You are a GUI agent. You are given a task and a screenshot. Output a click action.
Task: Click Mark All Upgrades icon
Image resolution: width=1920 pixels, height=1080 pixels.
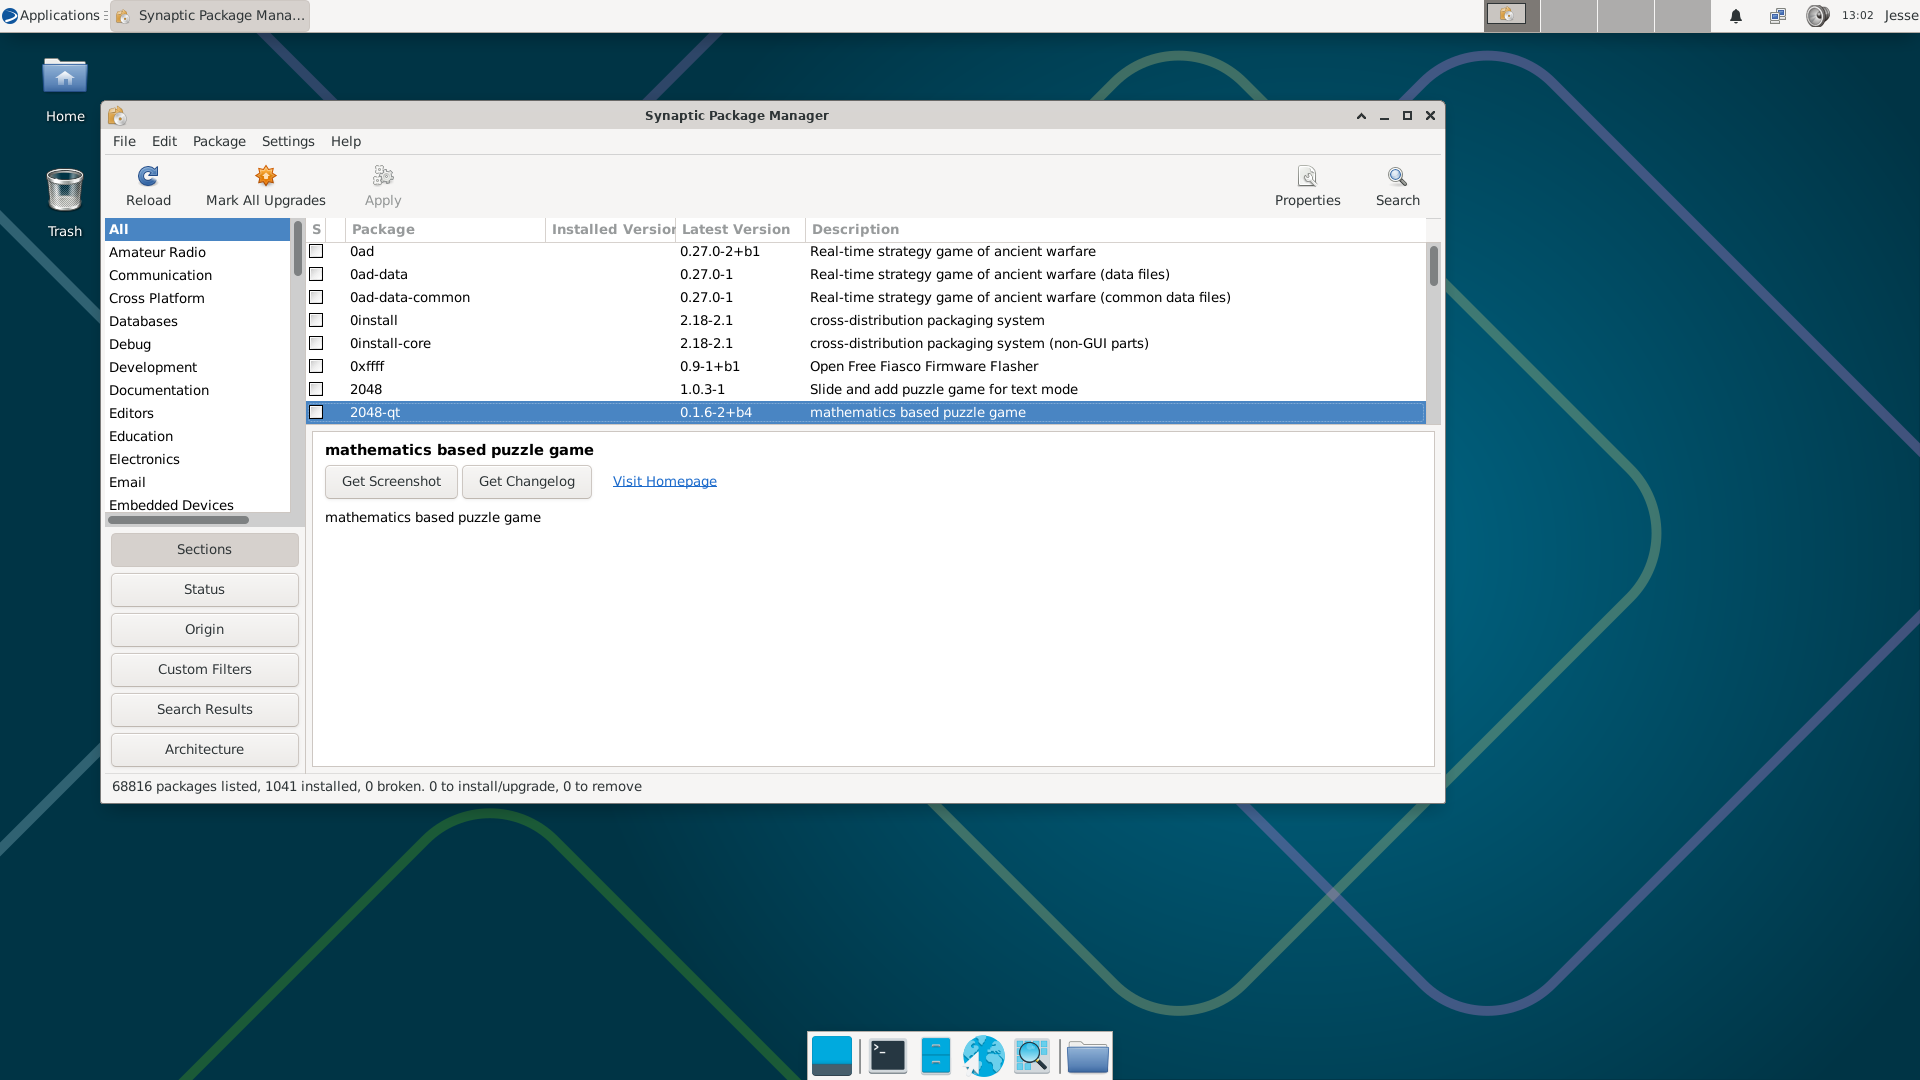(x=265, y=177)
